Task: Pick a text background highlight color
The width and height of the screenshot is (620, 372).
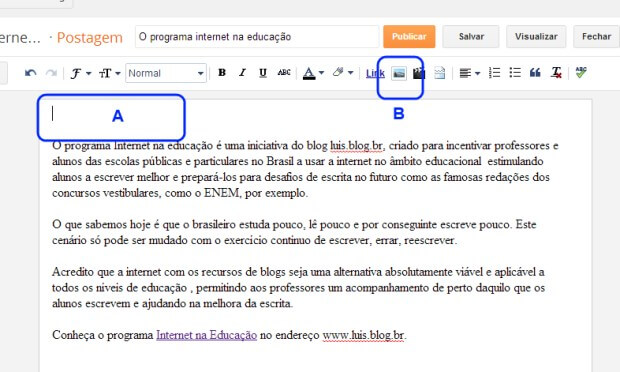Action: pos(338,72)
